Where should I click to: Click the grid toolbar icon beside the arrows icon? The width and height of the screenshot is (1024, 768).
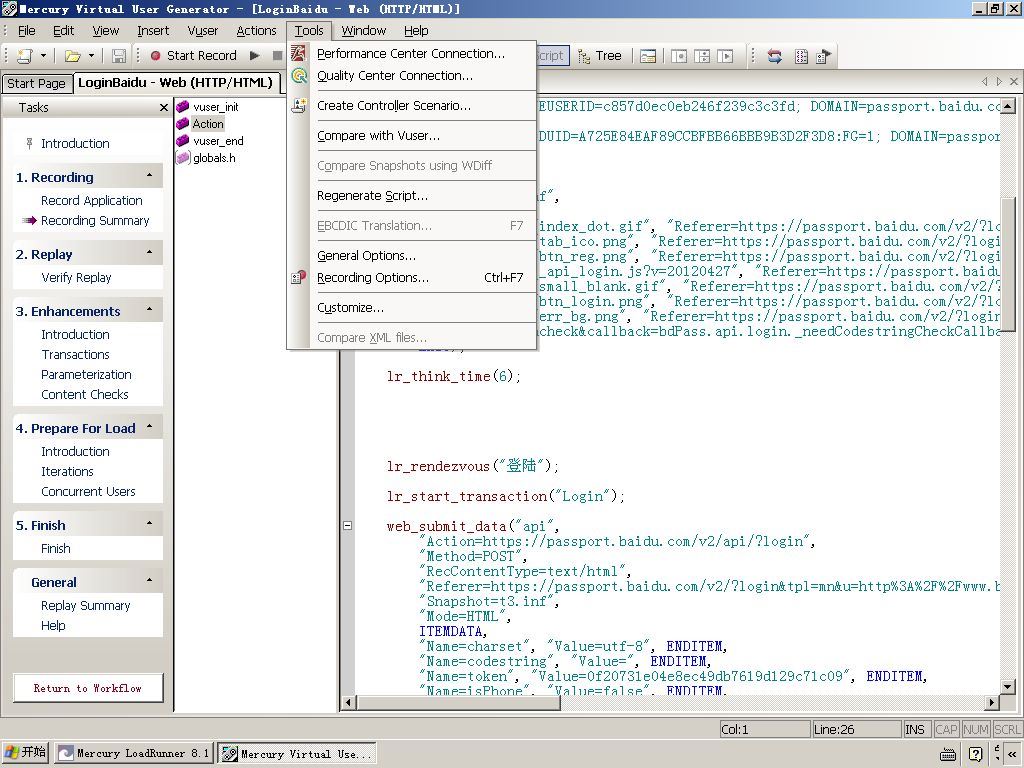point(801,56)
